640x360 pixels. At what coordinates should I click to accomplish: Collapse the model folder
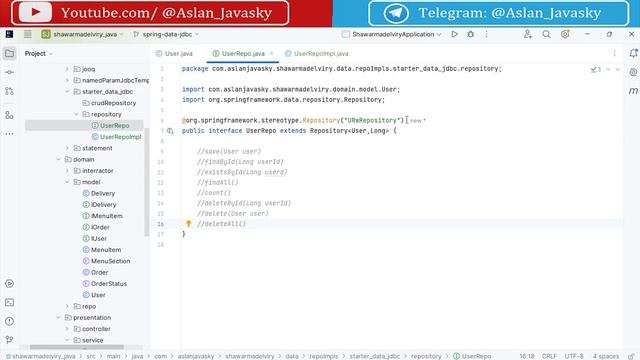coord(67,182)
